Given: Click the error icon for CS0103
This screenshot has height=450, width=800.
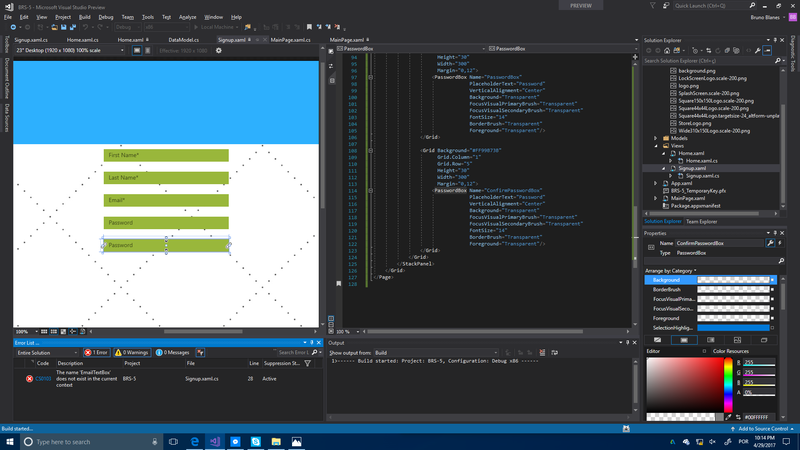Looking at the screenshot, I should (x=29, y=379).
